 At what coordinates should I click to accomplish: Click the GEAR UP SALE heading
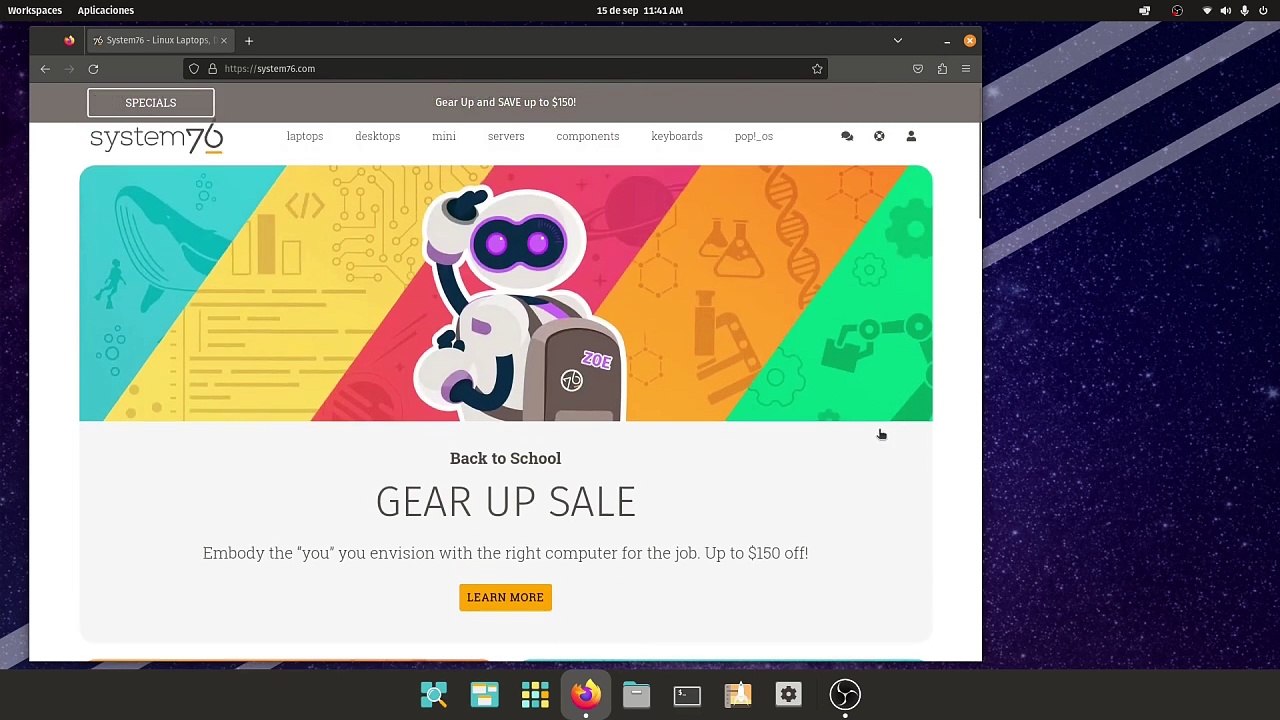coord(506,502)
